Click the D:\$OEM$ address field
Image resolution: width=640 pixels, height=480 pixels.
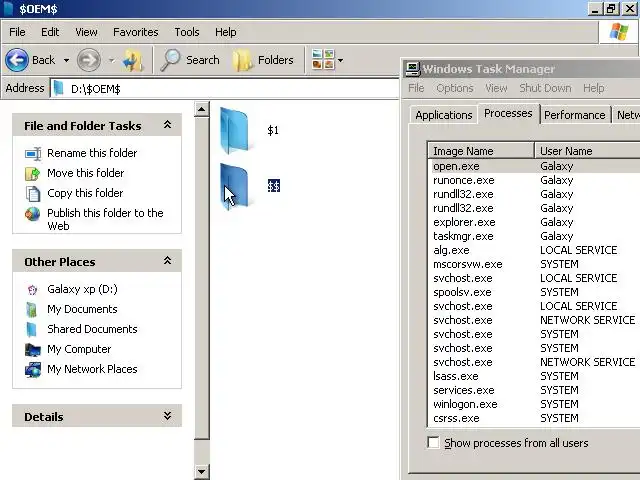coord(224,89)
